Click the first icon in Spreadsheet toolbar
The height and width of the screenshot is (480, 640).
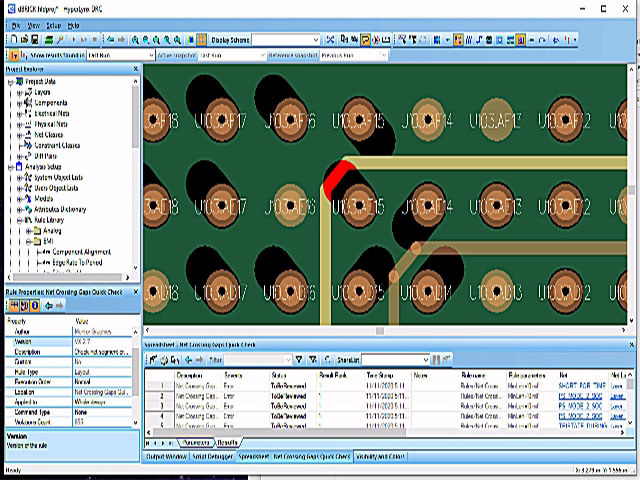[153, 360]
